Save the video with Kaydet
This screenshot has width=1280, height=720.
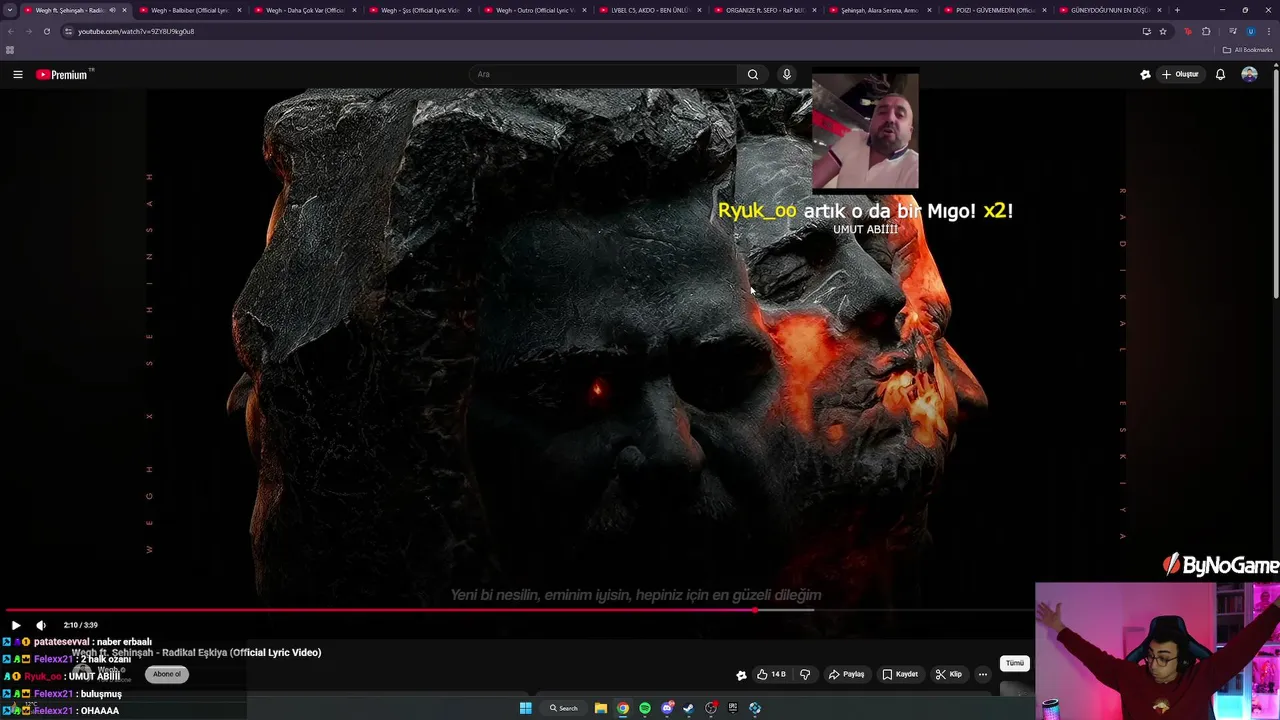pyautogui.click(x=900, y=674)
